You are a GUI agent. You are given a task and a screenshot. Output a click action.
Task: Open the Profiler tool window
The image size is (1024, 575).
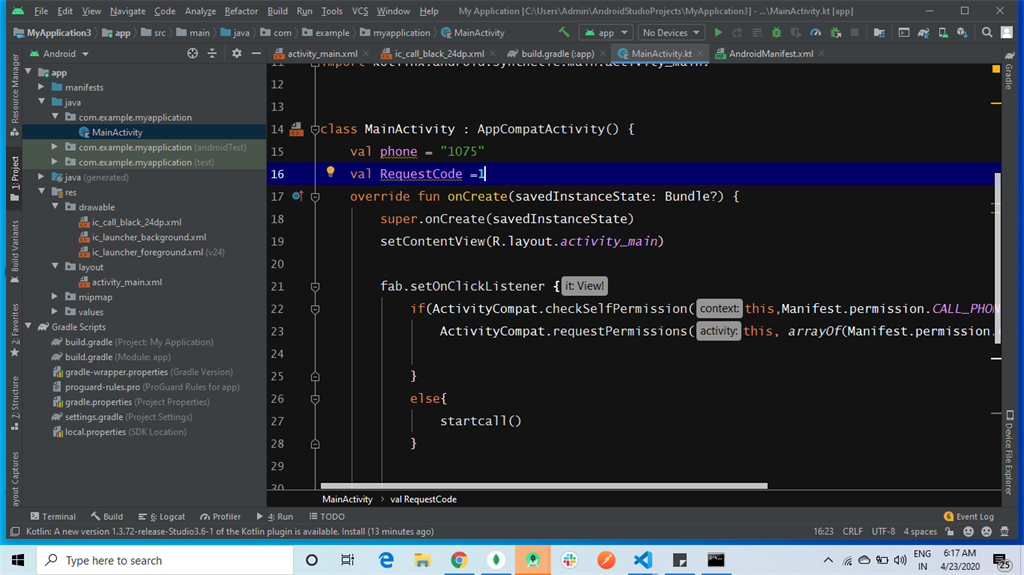220,516
